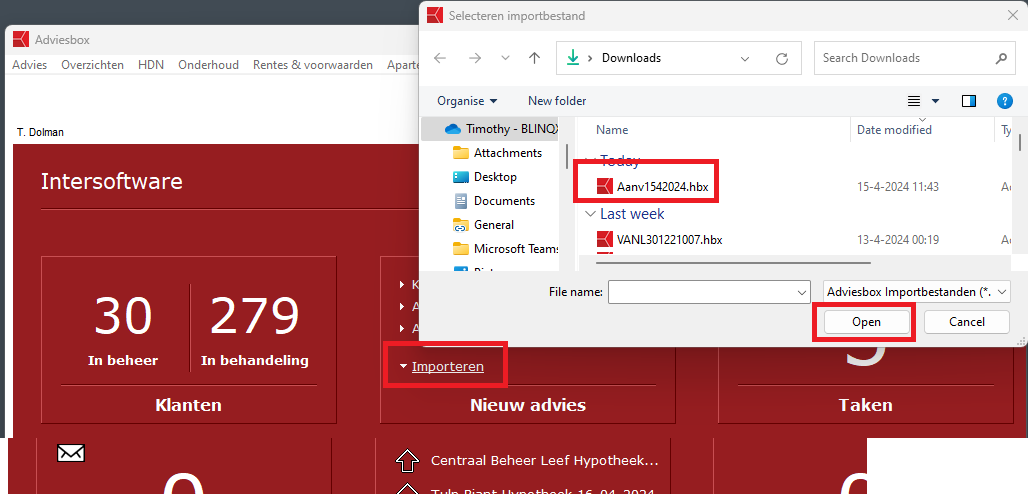Viewport: 1028px width, 494px height.
Task: Click the Back arrow in file dialog
Action: pos(440,58)
